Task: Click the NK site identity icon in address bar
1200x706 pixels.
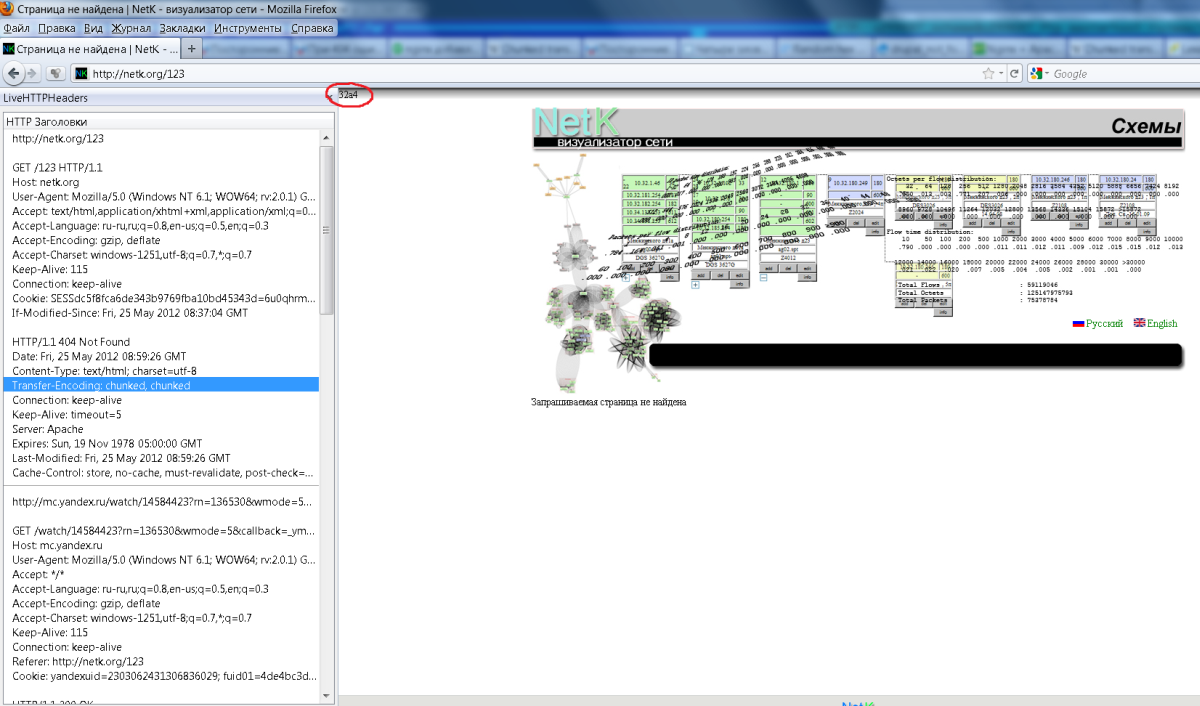Action: pyautogui.click(x=81, y=73)
